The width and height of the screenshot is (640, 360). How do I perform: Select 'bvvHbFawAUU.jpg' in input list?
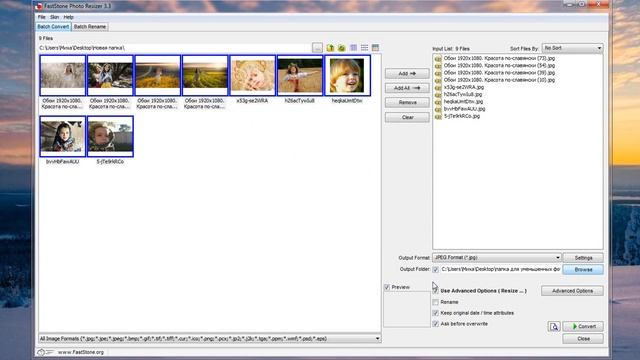(464, 109)
